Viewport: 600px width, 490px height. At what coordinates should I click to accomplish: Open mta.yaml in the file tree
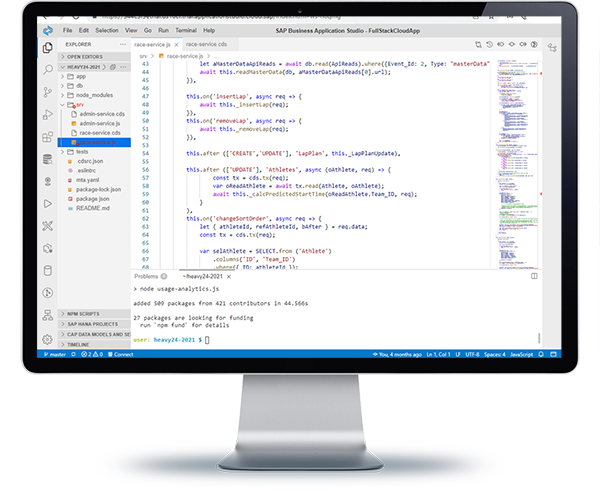(x=94, y=180)
